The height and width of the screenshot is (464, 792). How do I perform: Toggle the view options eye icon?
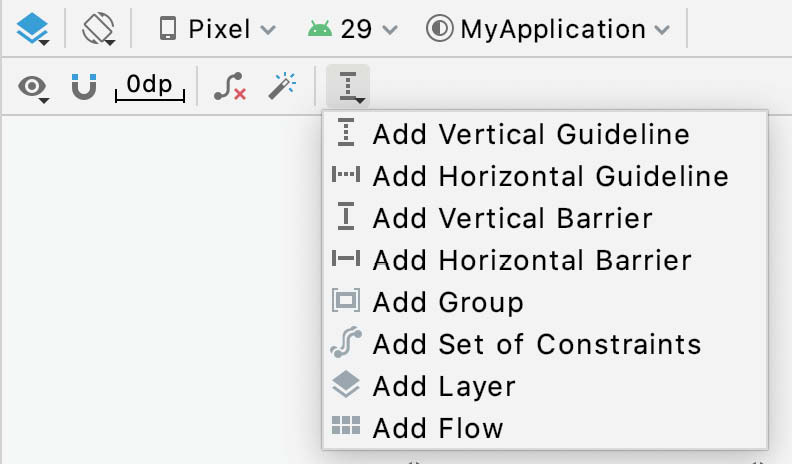pyautogui.click(x=33, y=87)
